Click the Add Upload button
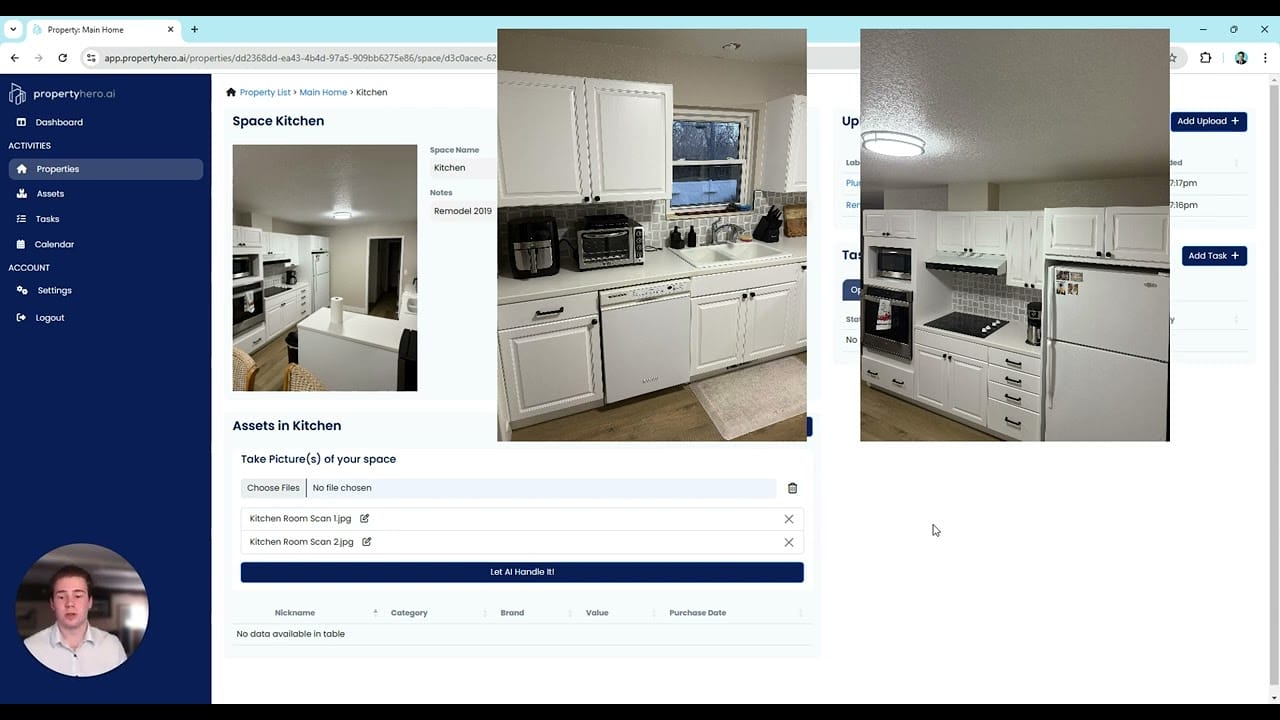 (1208, 121)
